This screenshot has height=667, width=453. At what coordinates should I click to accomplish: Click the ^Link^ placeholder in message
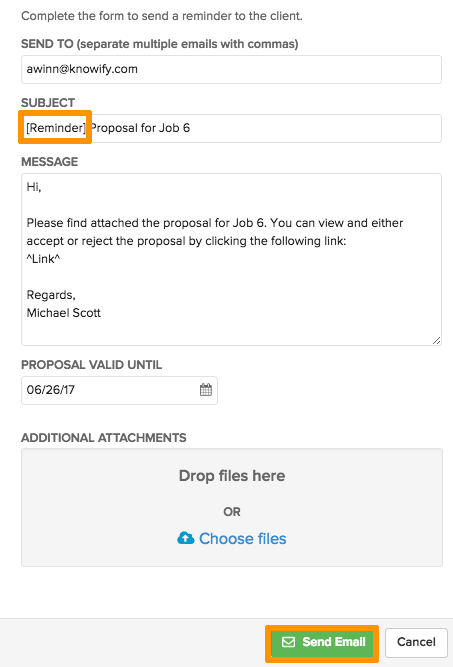pyautogui.click(x=43, y=259)
